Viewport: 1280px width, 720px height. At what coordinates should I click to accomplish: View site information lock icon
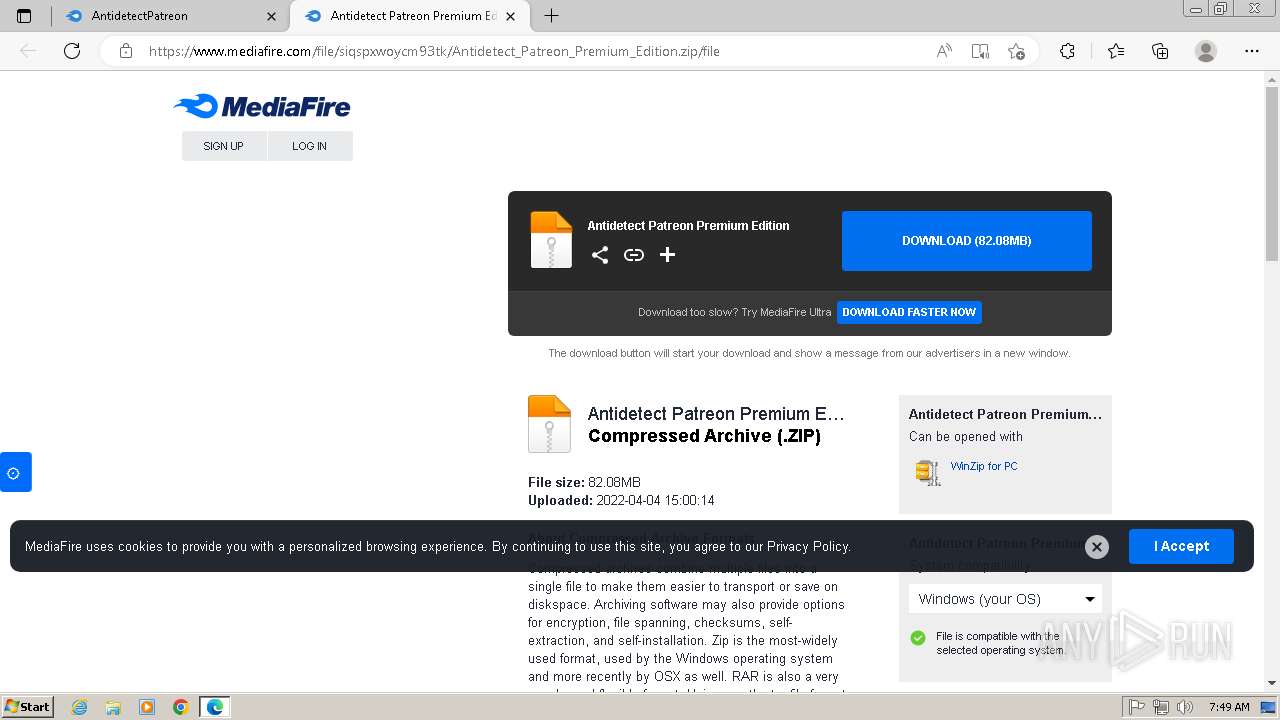coord(125,51)
